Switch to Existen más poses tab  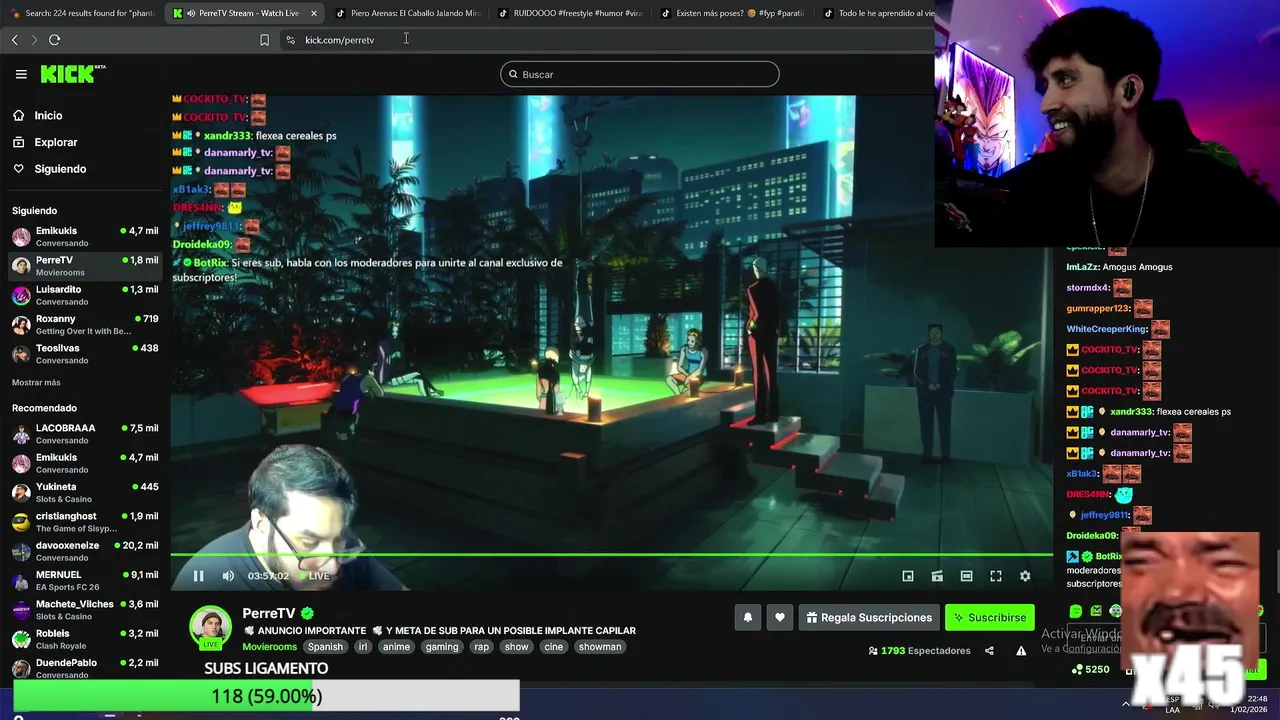(735, 13)
